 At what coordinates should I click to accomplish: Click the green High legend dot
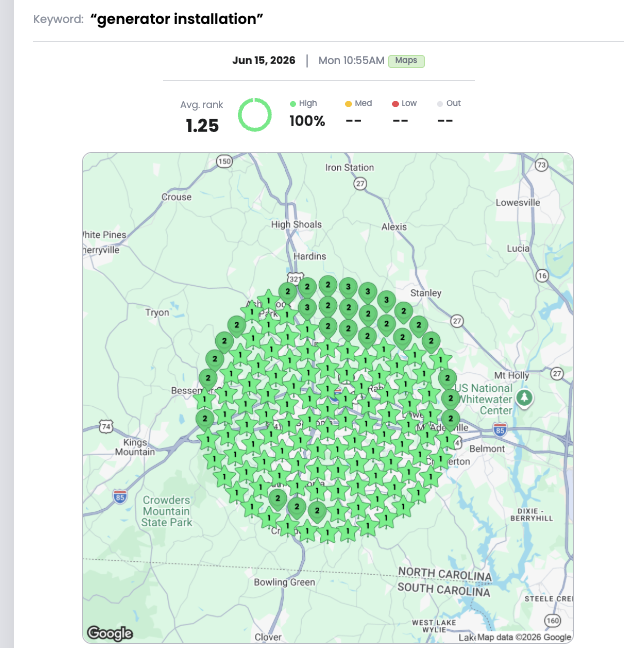[293, 104]
